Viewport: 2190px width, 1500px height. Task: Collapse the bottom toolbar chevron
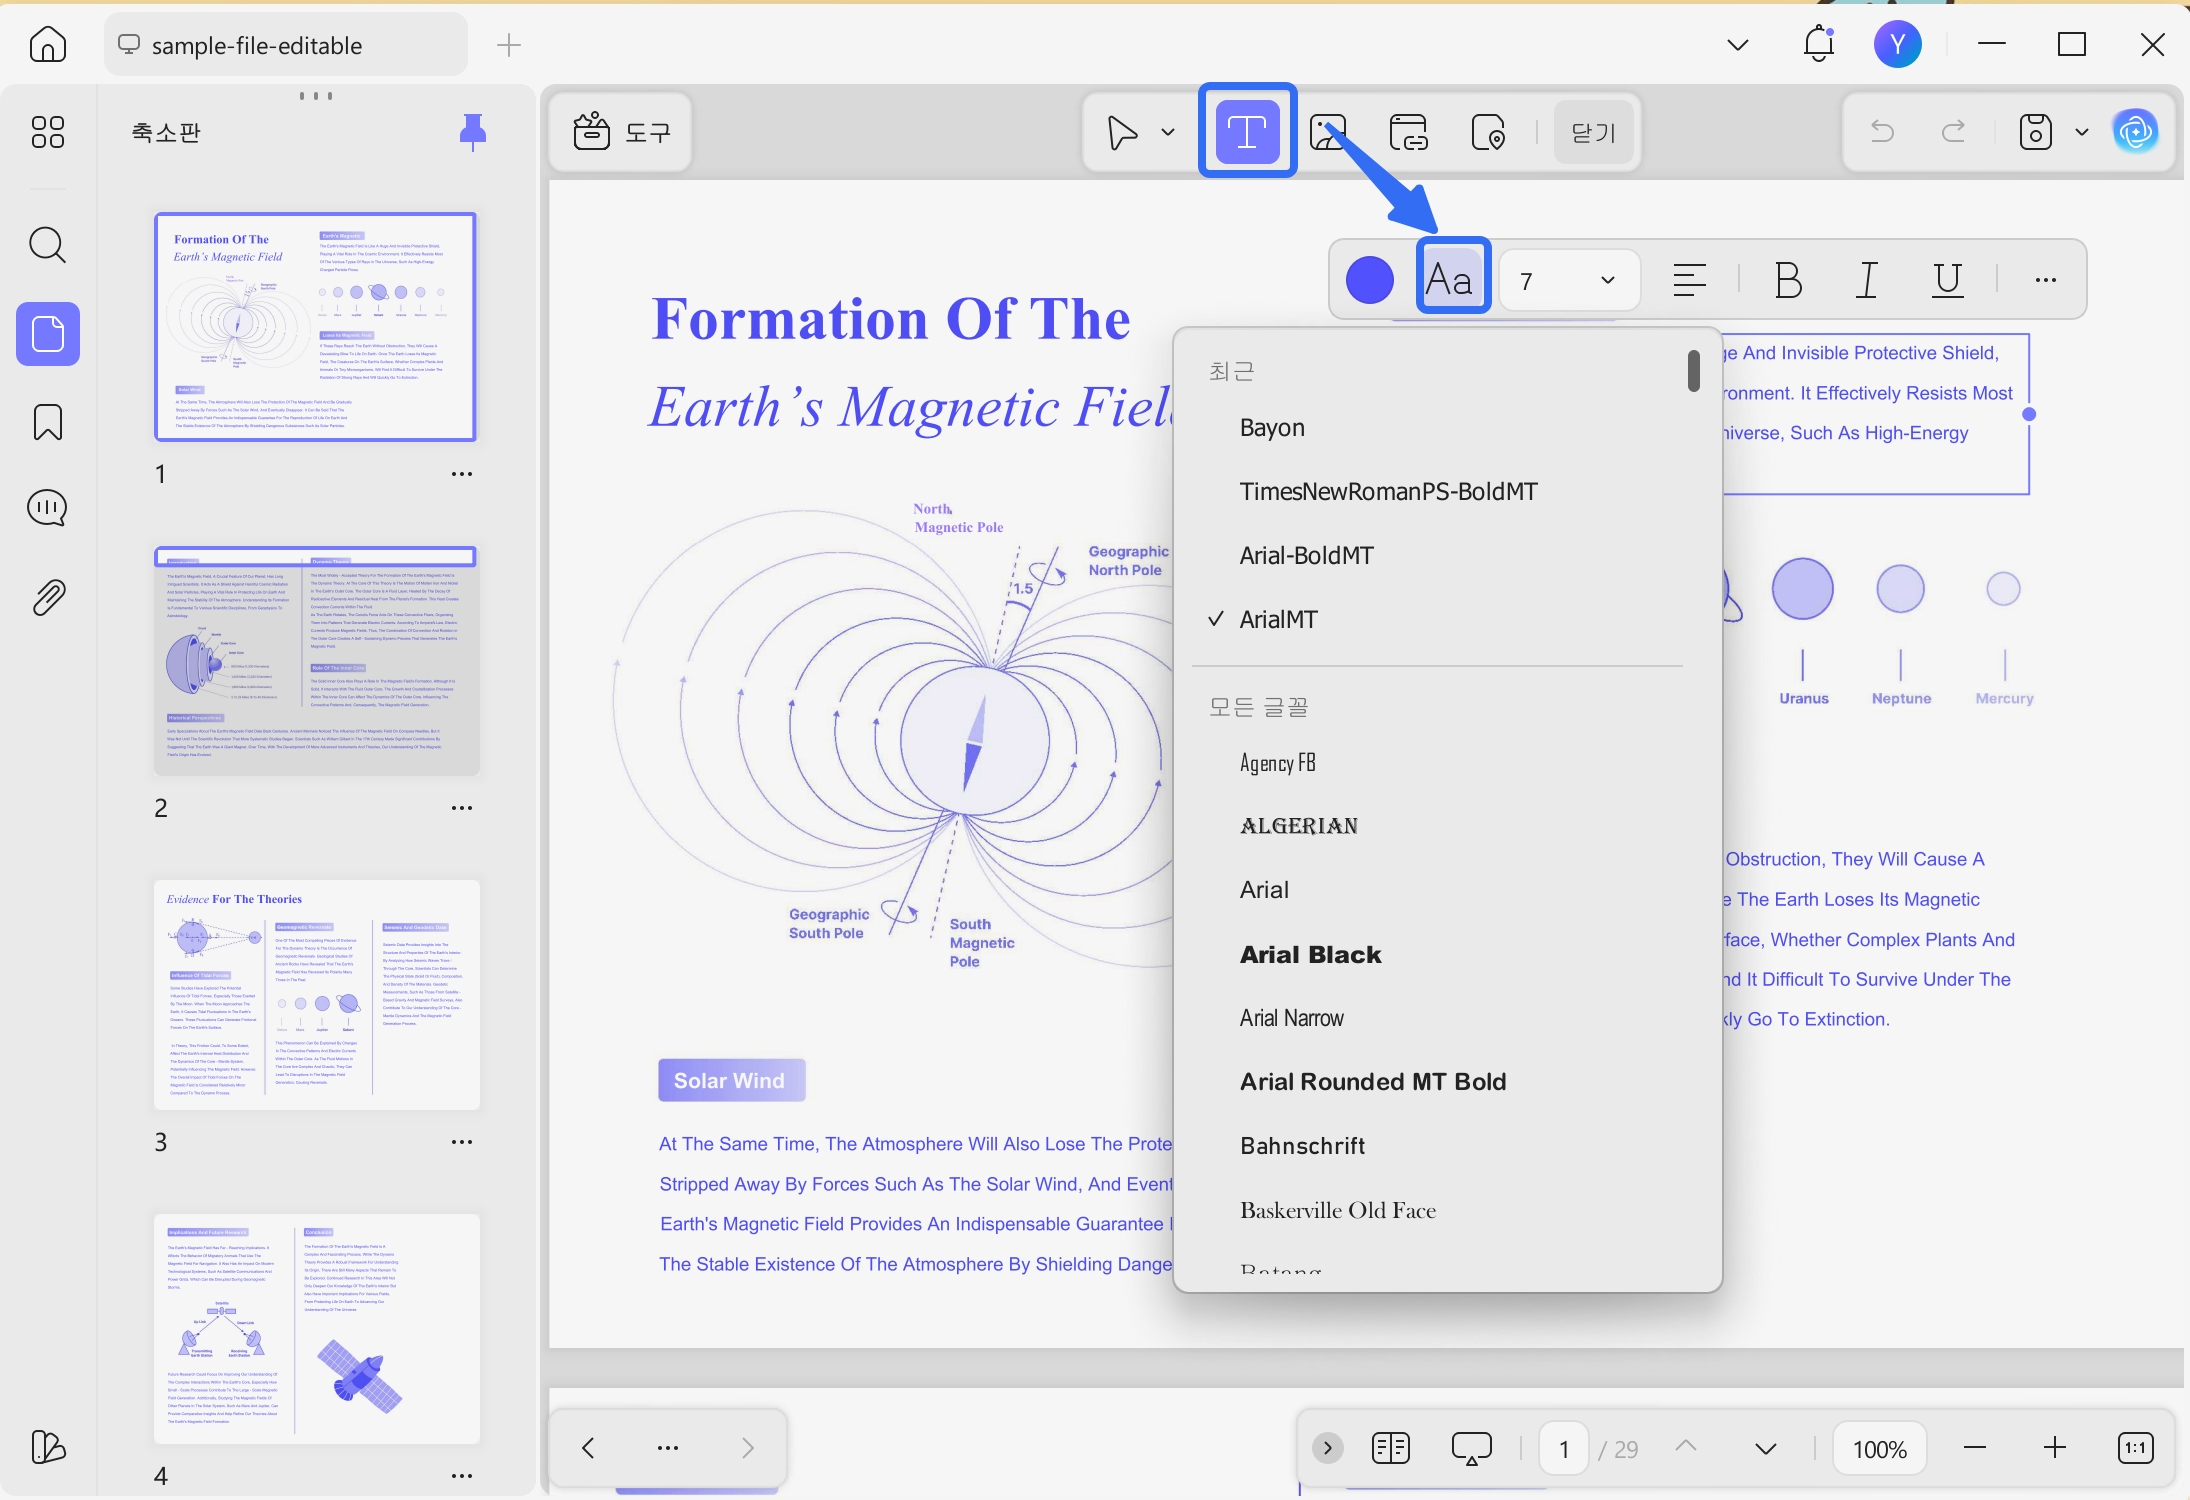click(1328, 1448)
